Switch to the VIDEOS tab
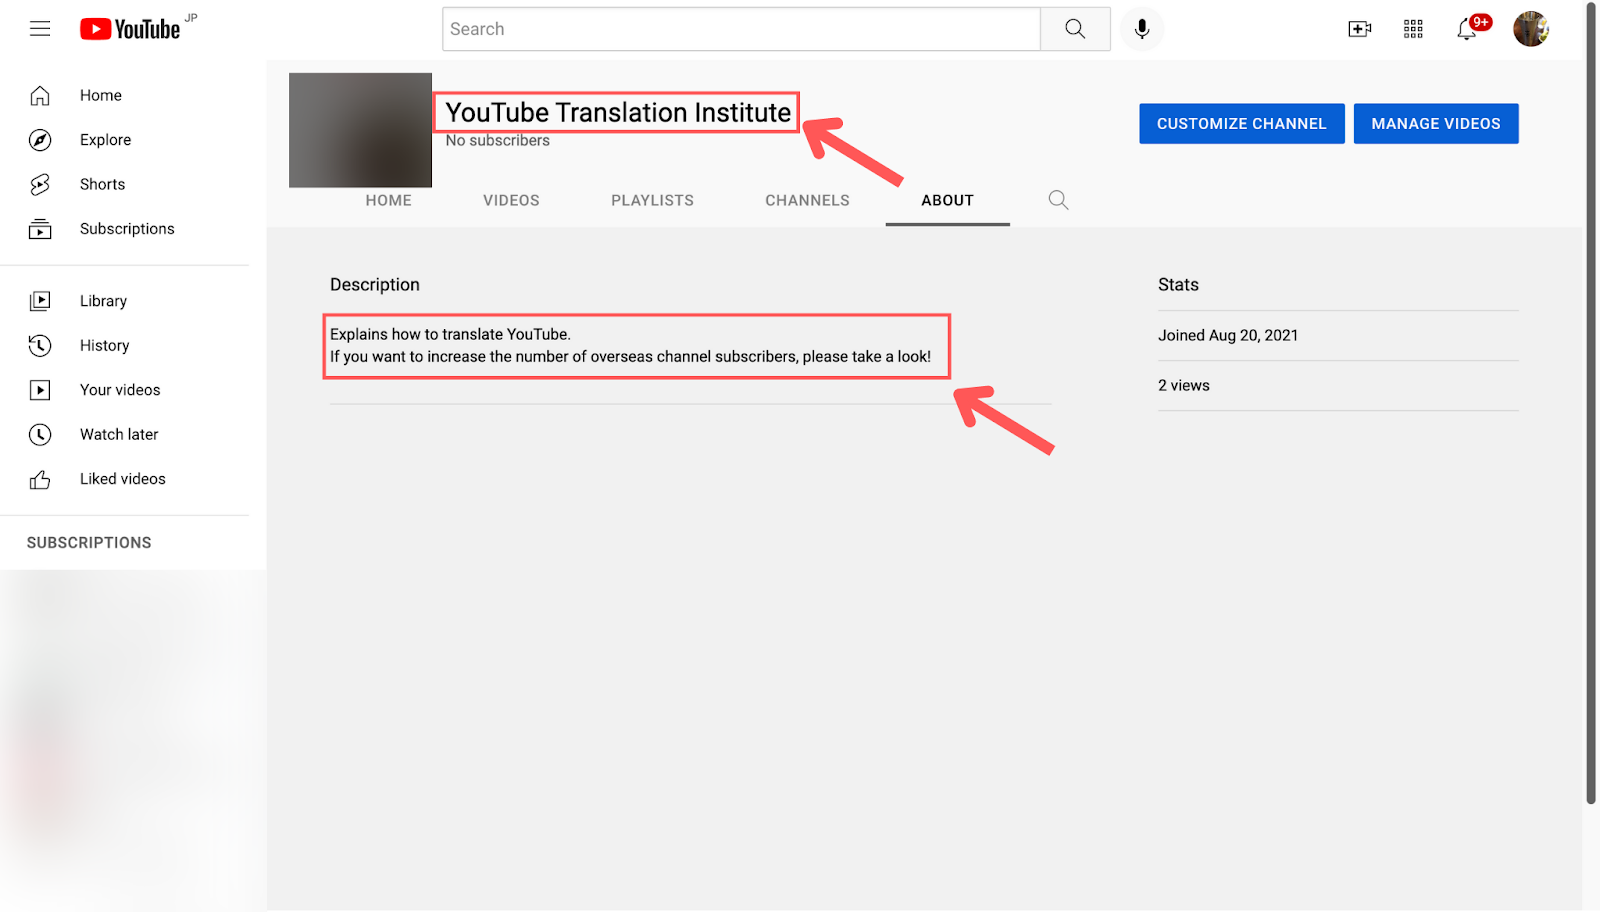1600x912 pixels. (x=511, y=200)
